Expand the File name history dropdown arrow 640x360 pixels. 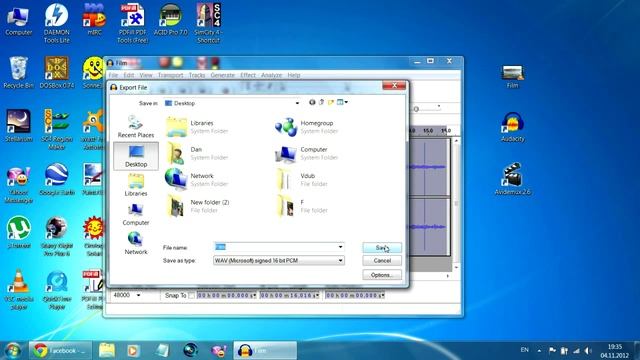click(x=340, y=247)
